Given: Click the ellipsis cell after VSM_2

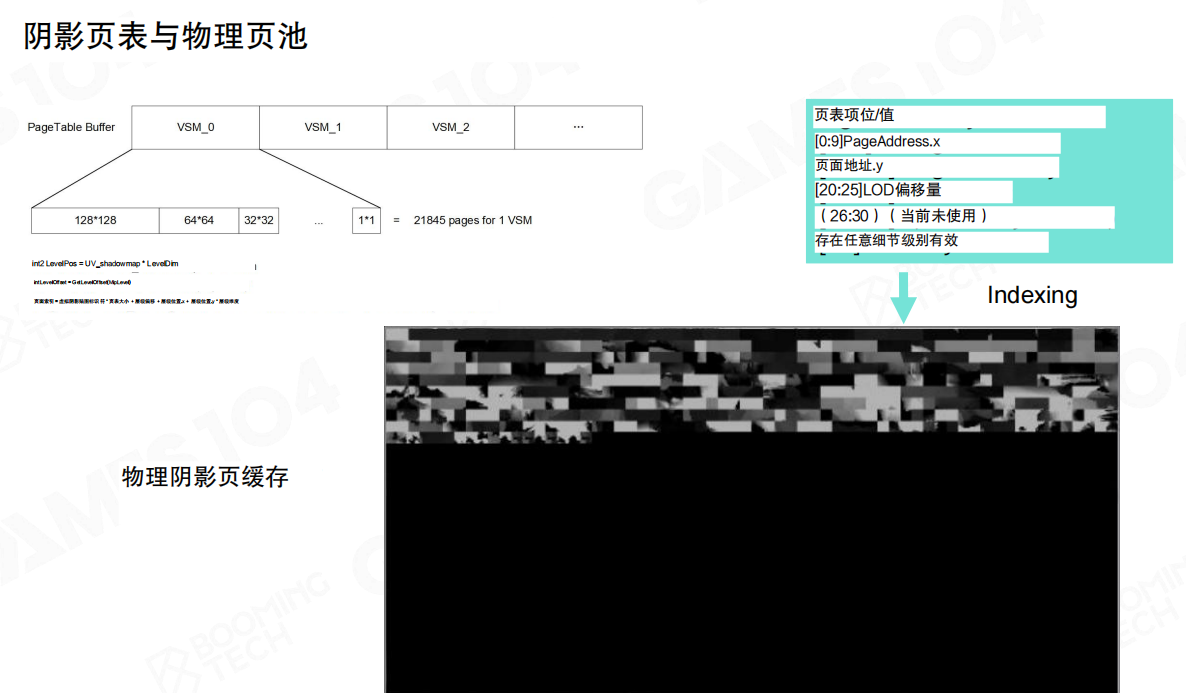Looking at the screenshot, I should [x=578, y=128].
